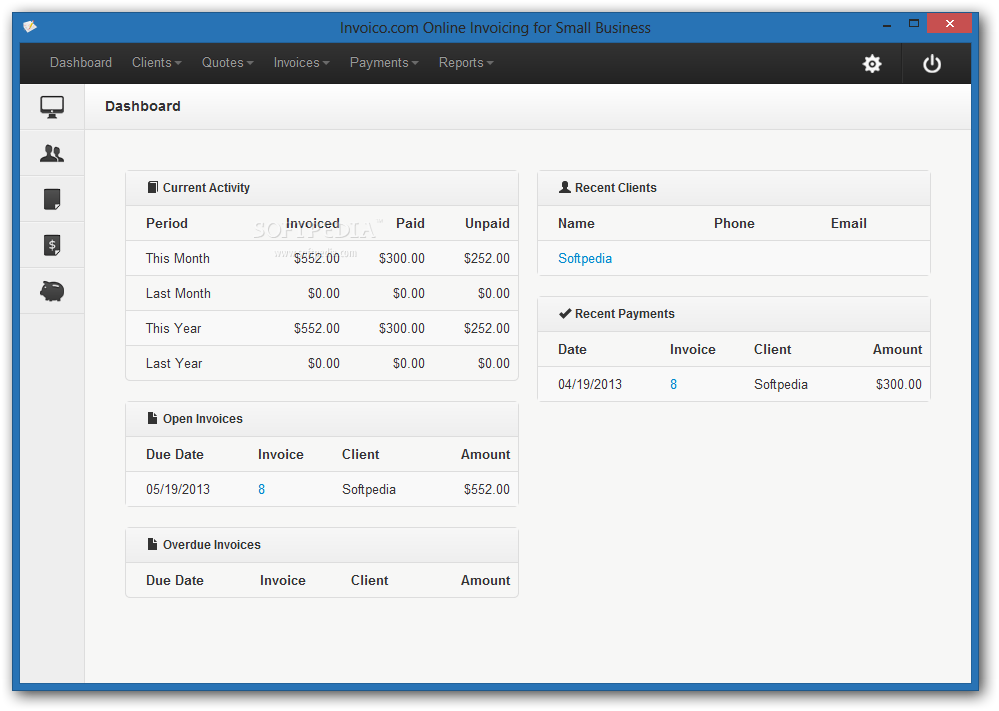Expand the Invoices dropdown menu
This screenshot has width=999, height=711.
click(301, 62)
